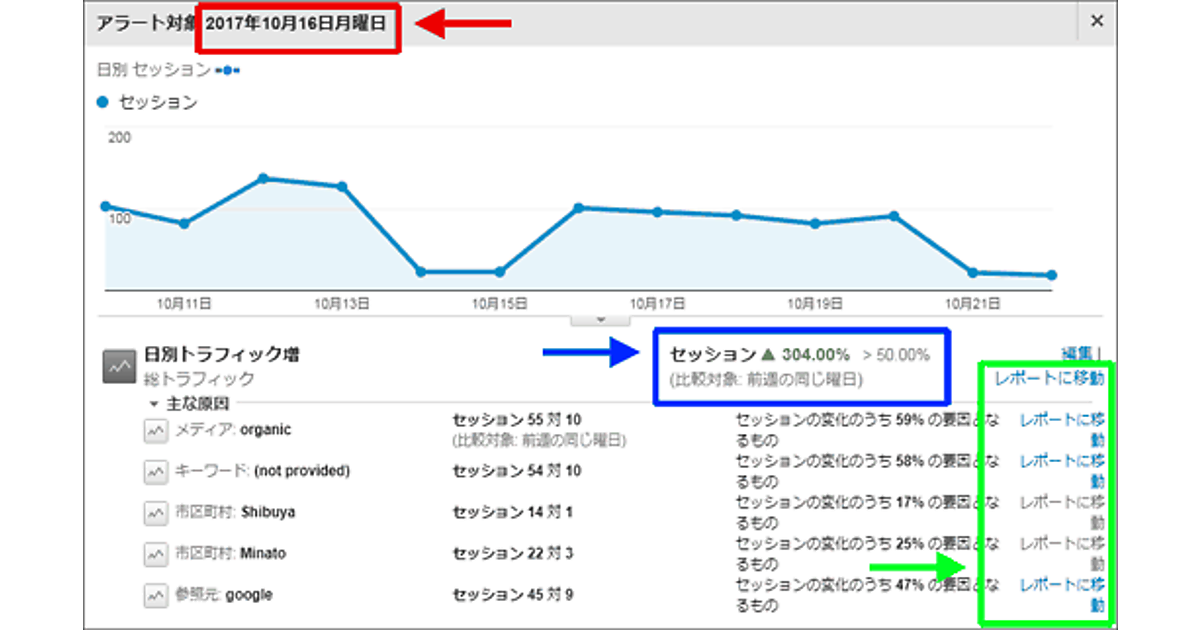Viewport: 1200px width, 630px height.
Task: Click the graph icon beside 市区町村: Shibuya
Action: (155, 512)
